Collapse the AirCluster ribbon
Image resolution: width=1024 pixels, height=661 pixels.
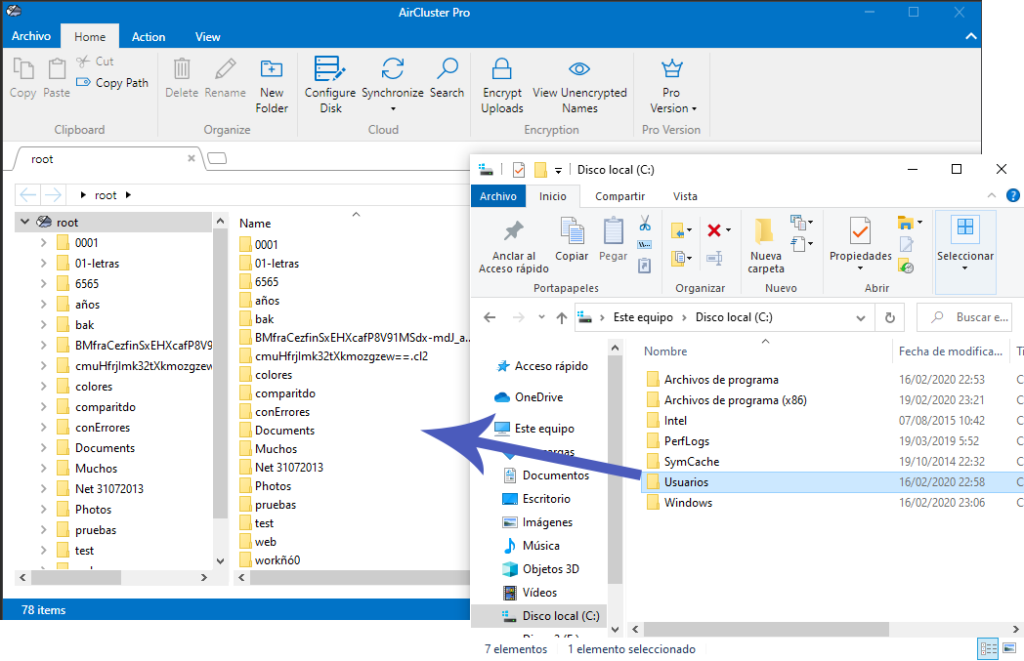(x=971, y=37)
